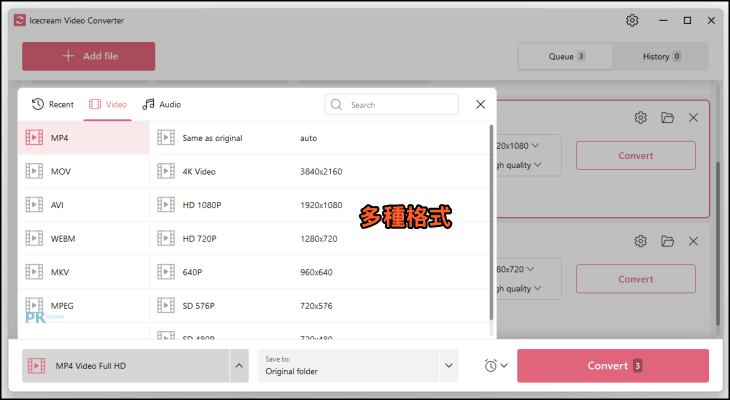Choose MOV in the format list
The image size is (730, 400).
click(84, 171)
